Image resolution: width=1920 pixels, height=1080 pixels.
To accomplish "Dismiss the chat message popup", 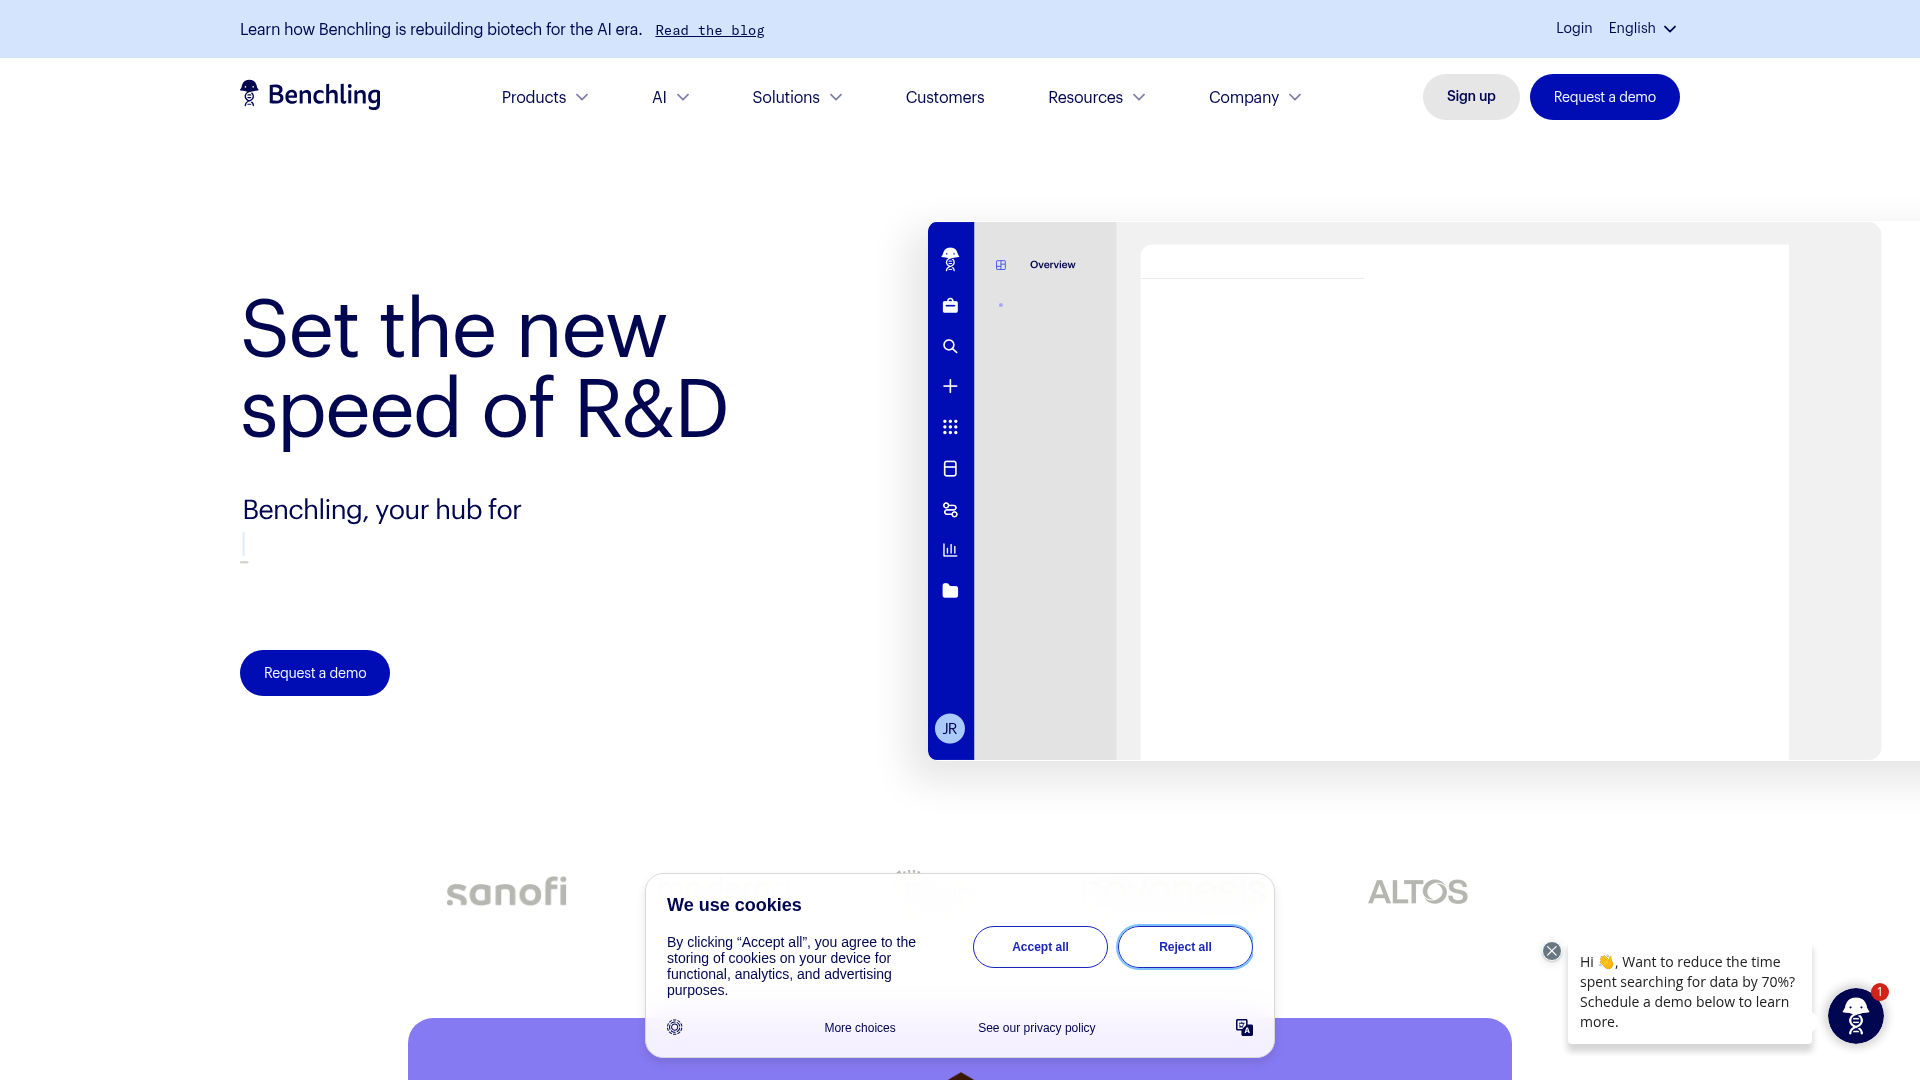I will click(x=1552, y=951).
